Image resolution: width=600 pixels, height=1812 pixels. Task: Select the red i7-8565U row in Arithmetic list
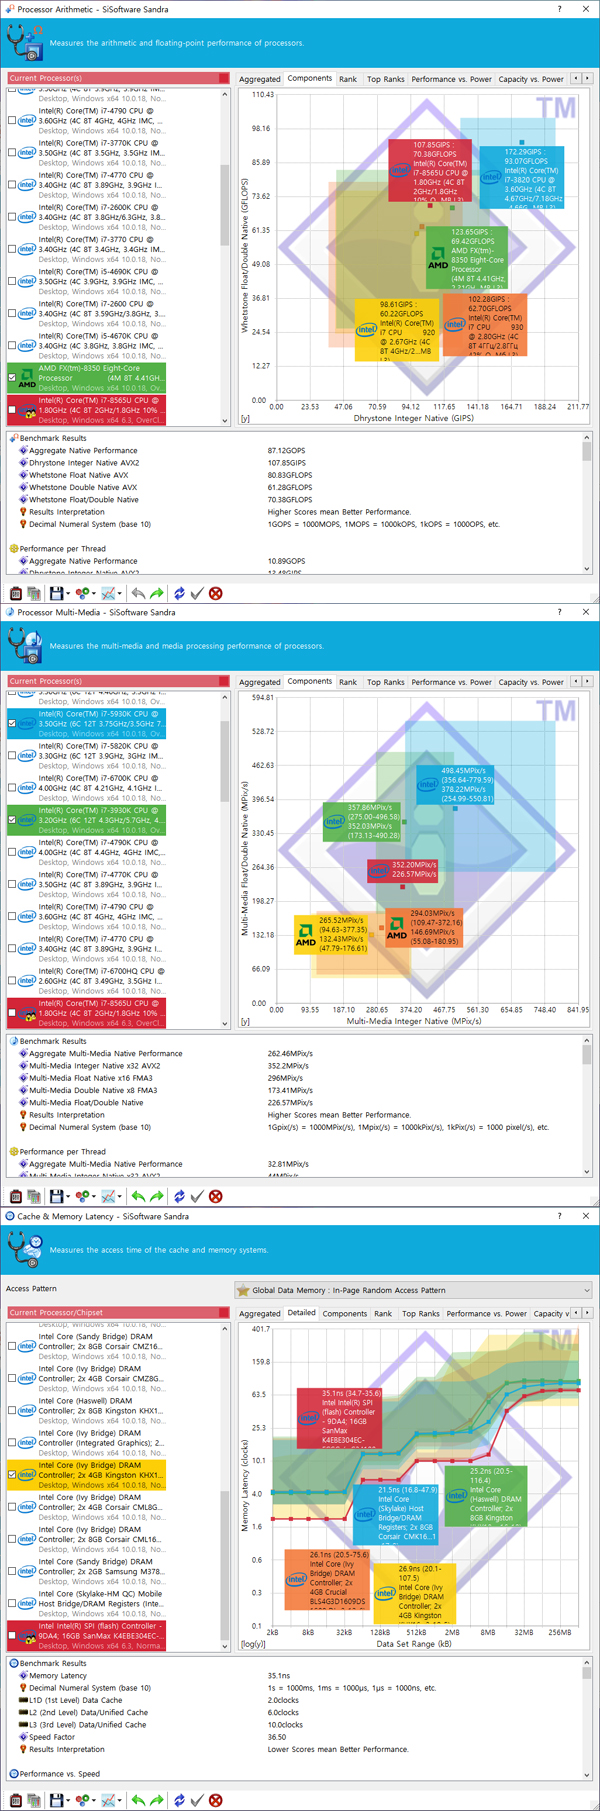pos(87,409)
